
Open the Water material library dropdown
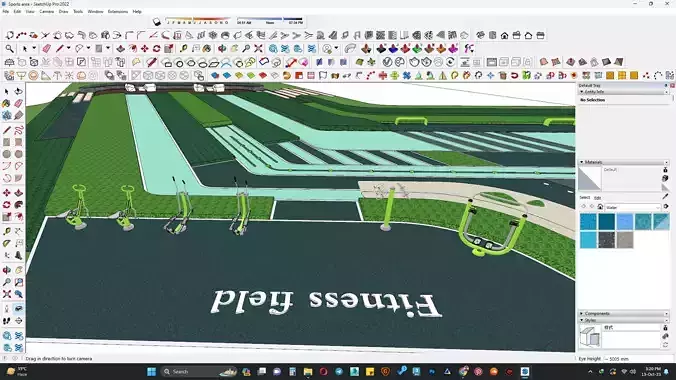pyautogui.click(x=633, y=207)
